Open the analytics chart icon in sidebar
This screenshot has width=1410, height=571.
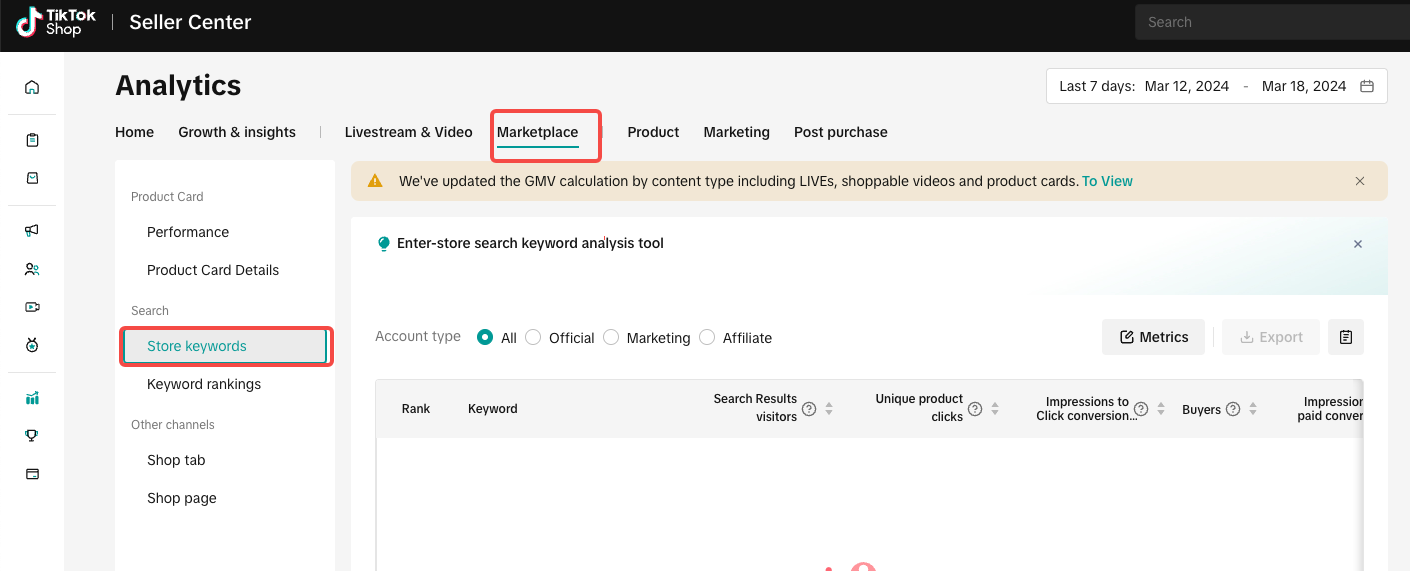(32, 398)
